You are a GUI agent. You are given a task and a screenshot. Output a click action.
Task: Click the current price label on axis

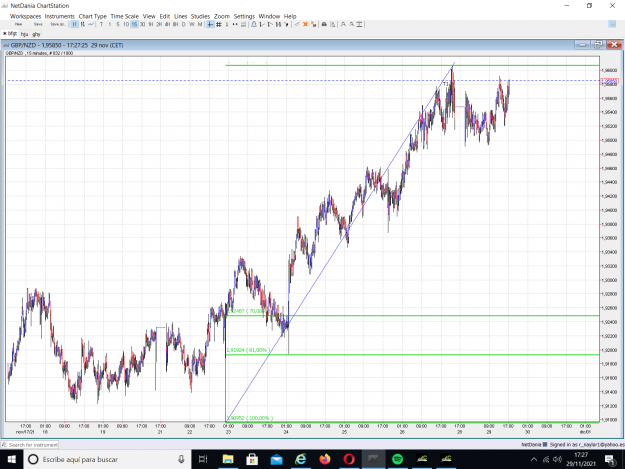click(609, 81)
